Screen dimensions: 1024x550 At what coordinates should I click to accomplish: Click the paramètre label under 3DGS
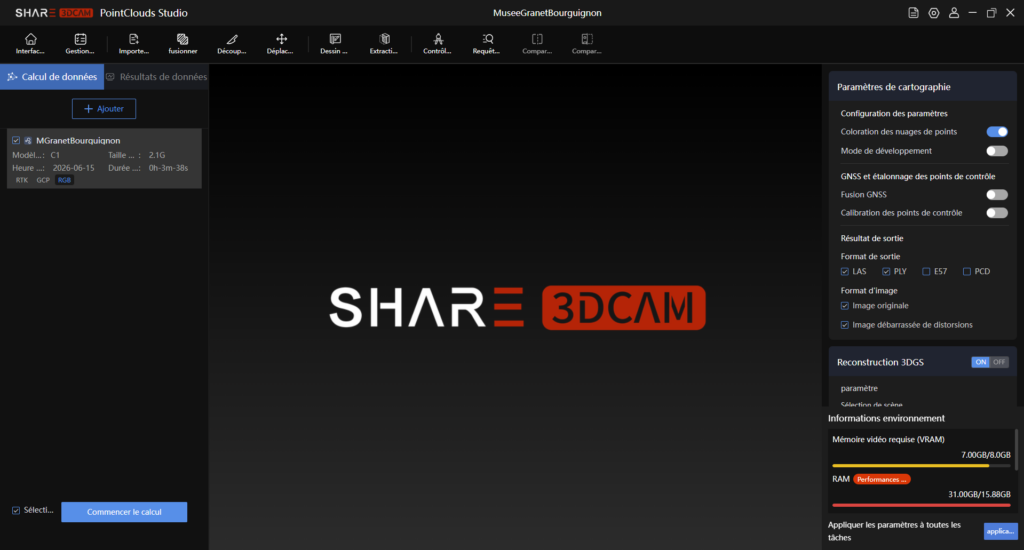click(x=859, y=389)
